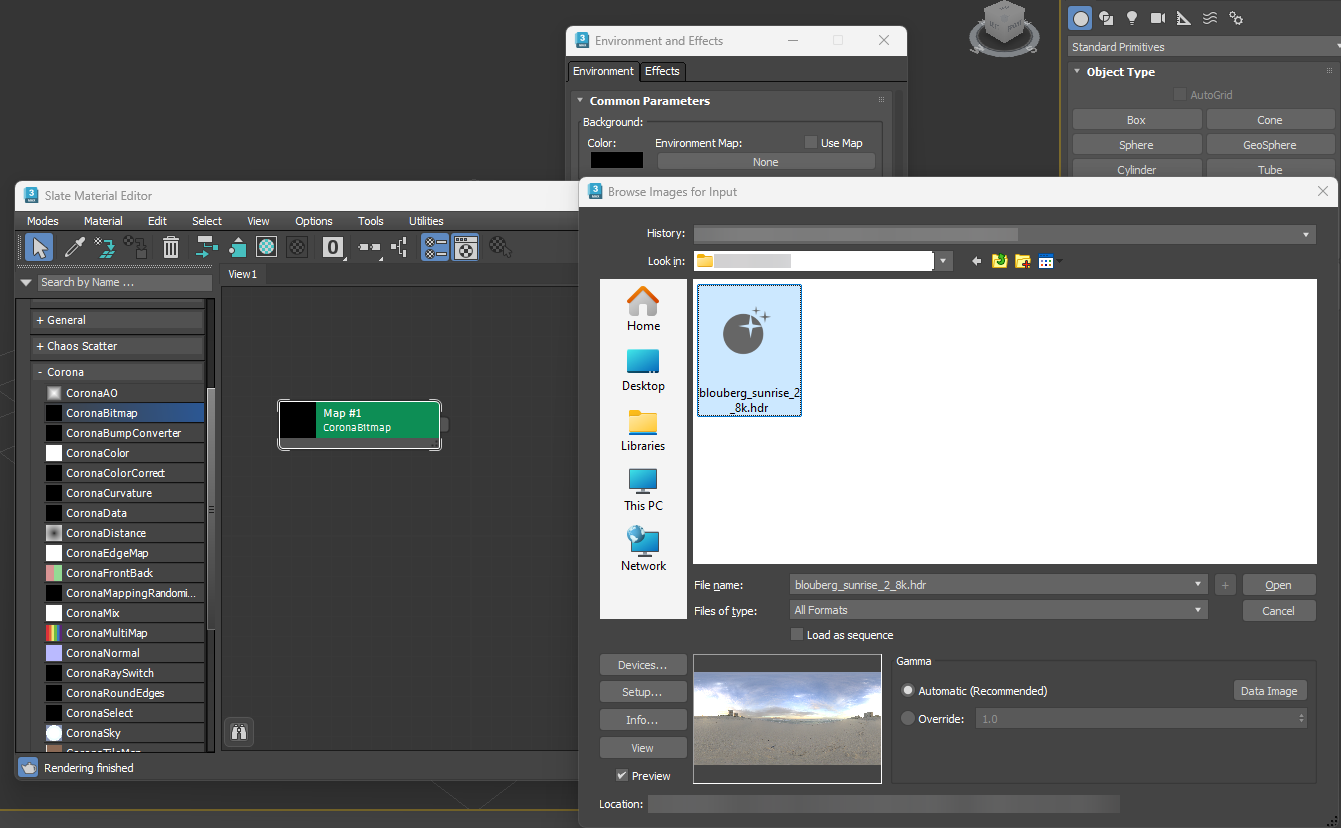The image size is (1341, 828).
Task: Open the Space Warps wave icon
Action: 1210,18
